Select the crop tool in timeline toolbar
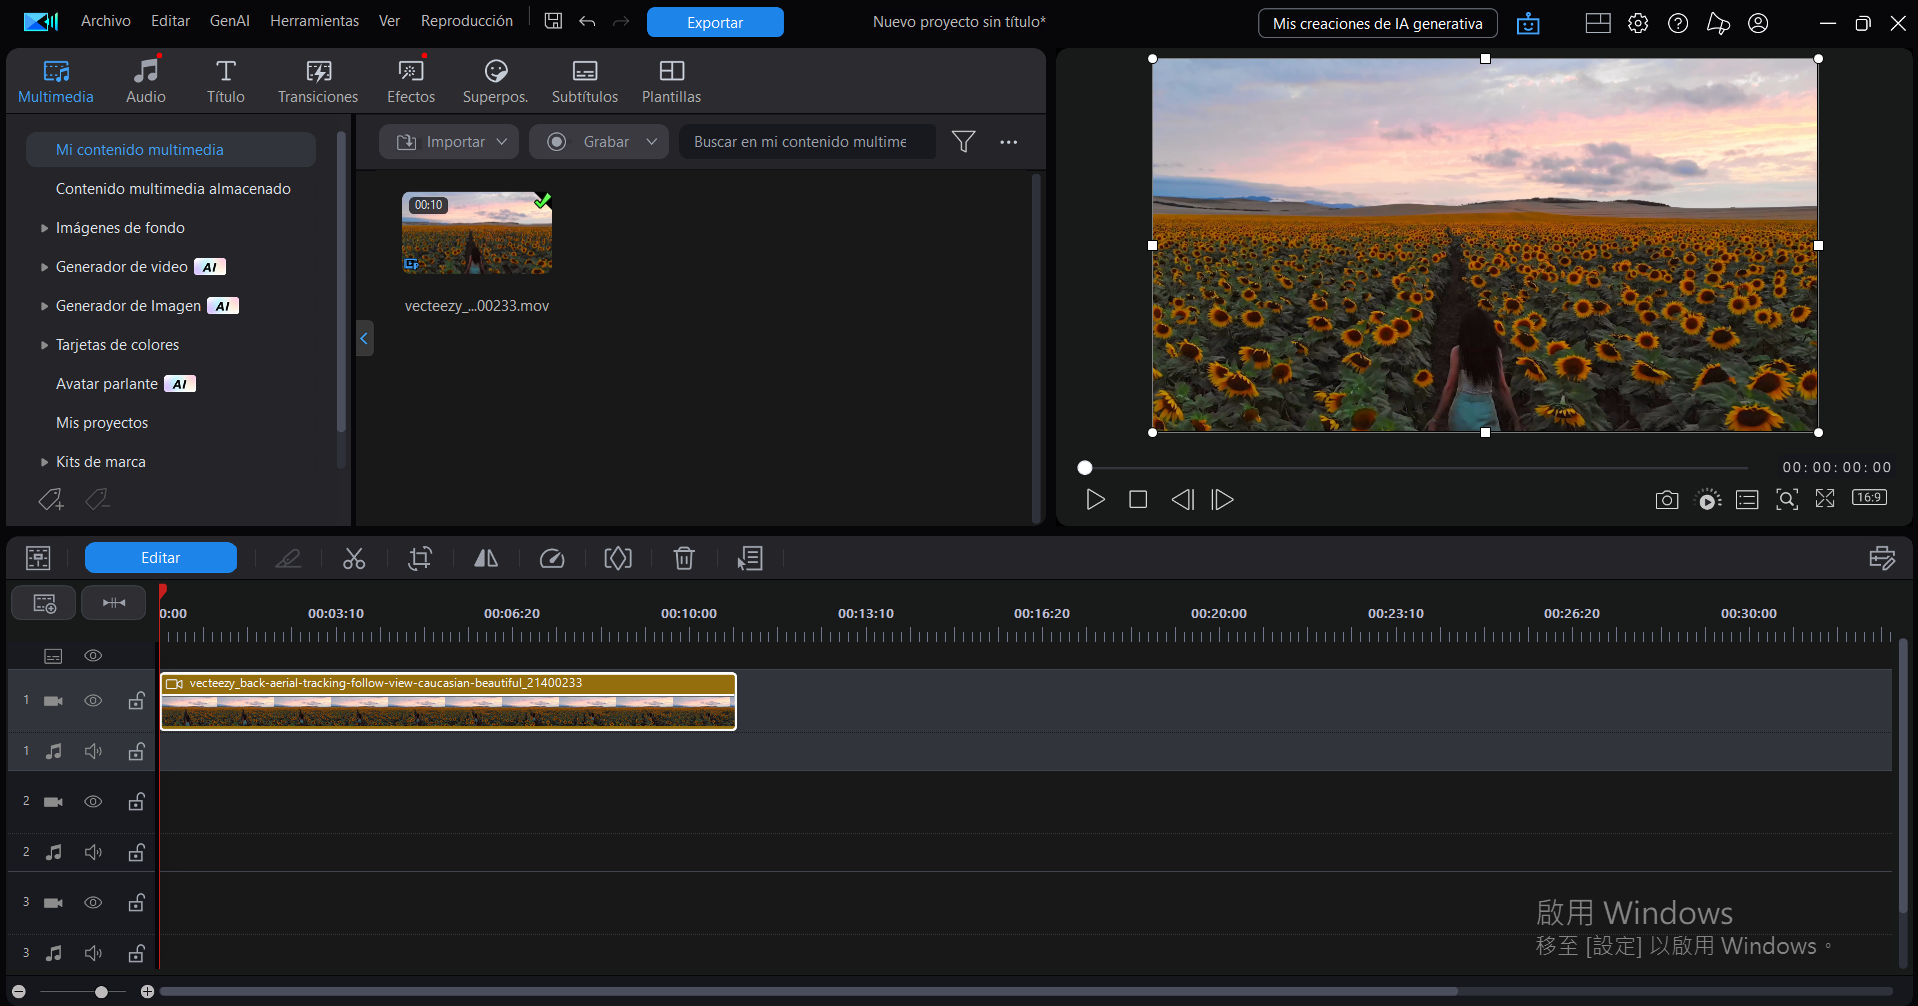Screen dimensions: 1918x1006 pos(420,558)
